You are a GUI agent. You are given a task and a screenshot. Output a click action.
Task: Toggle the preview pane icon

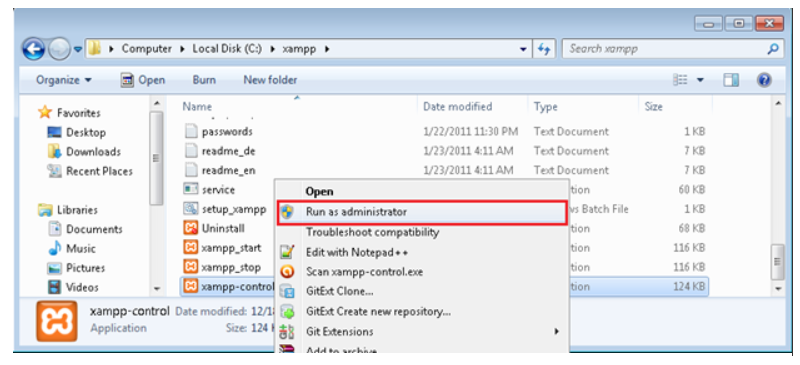click(x=731, y=80)
